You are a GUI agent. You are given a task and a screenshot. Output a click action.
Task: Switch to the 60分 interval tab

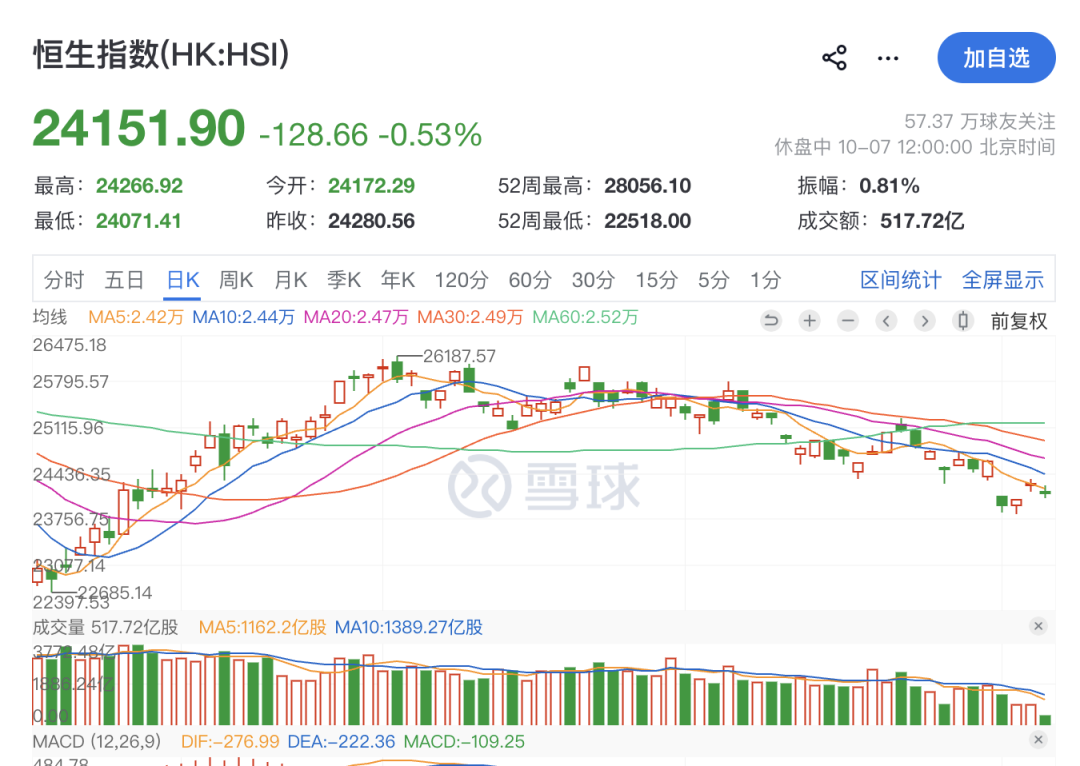pyautogui.click(x=530, y=280)
